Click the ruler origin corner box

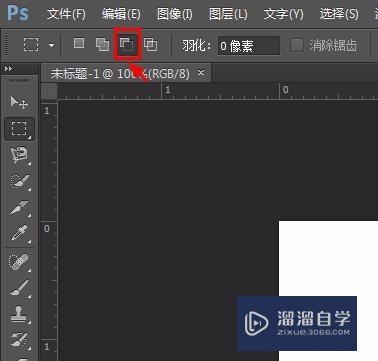coord(49,91)
